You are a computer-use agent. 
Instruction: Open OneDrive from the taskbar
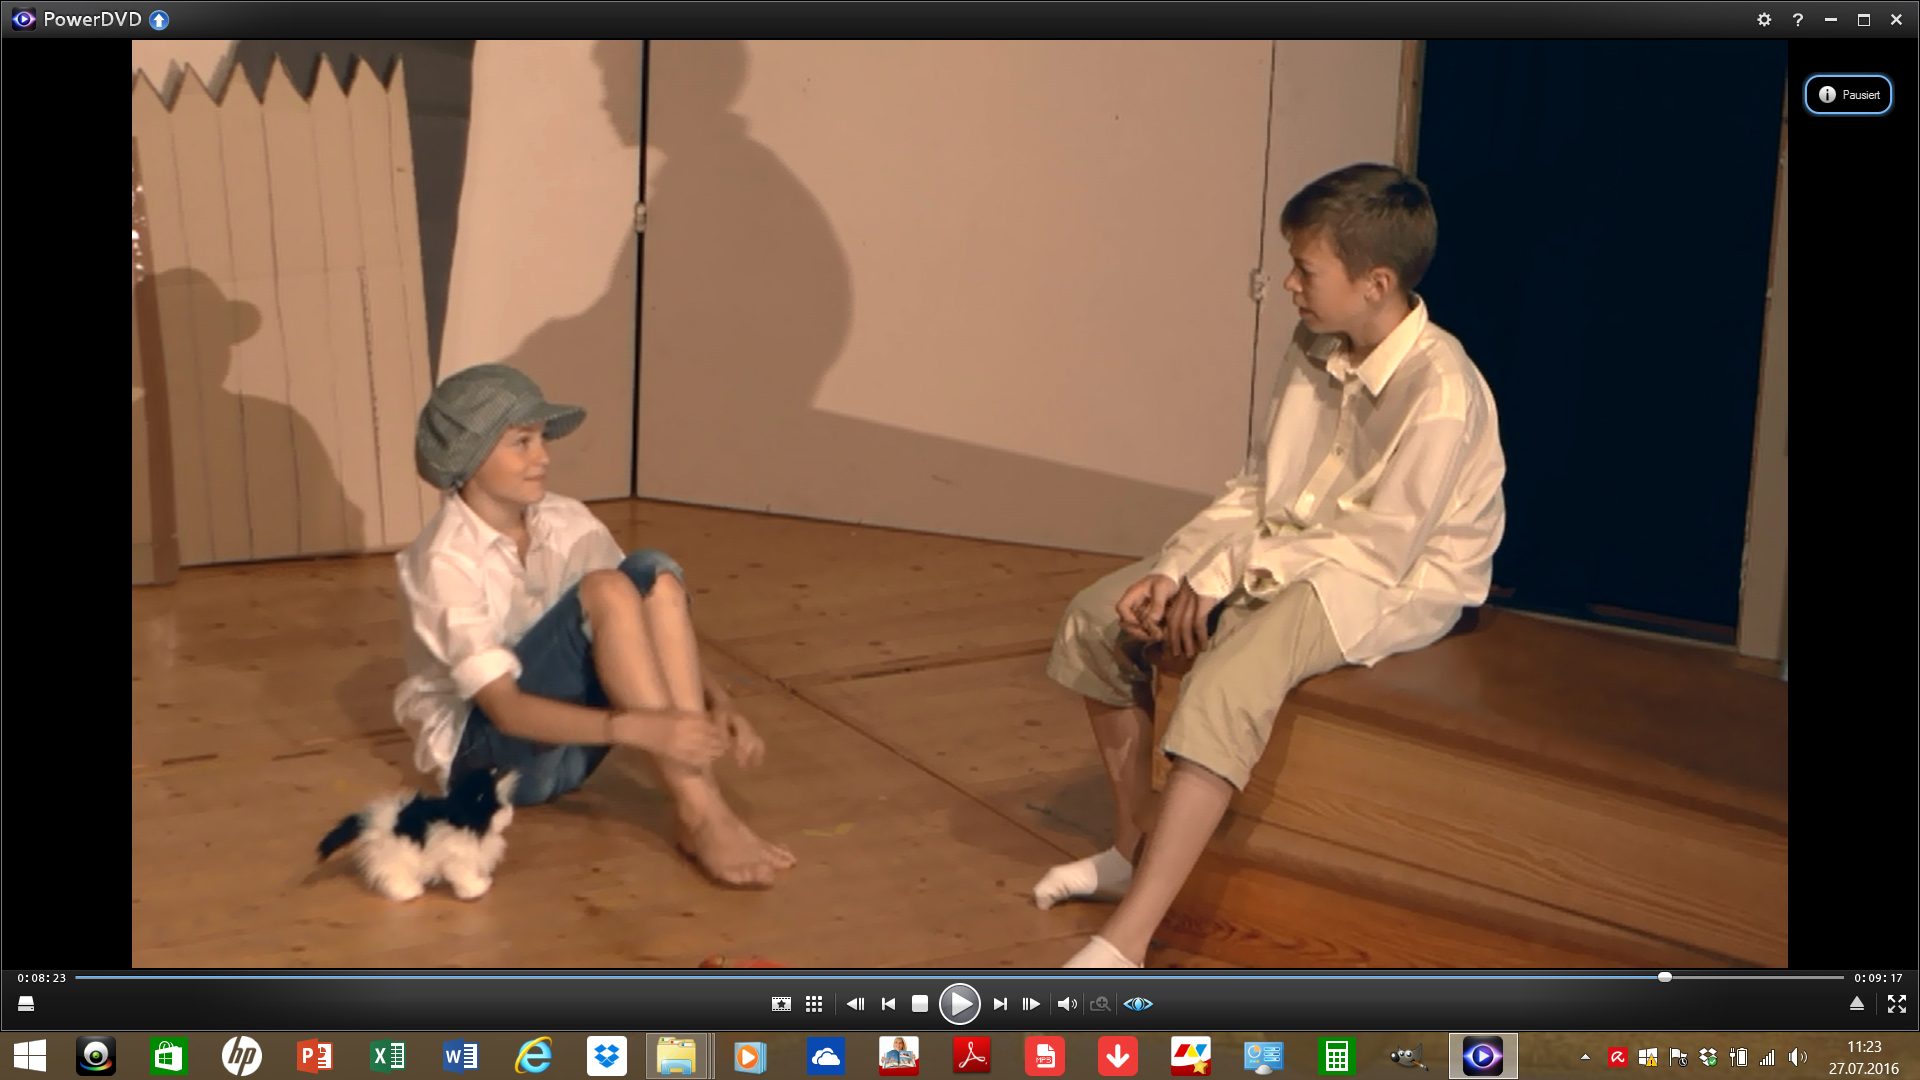coord(826,1056)
